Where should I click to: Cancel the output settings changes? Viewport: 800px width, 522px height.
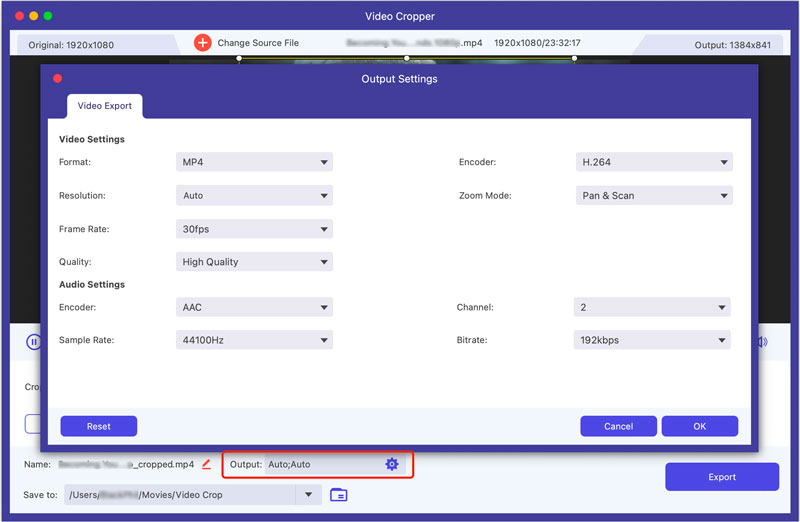618,426
